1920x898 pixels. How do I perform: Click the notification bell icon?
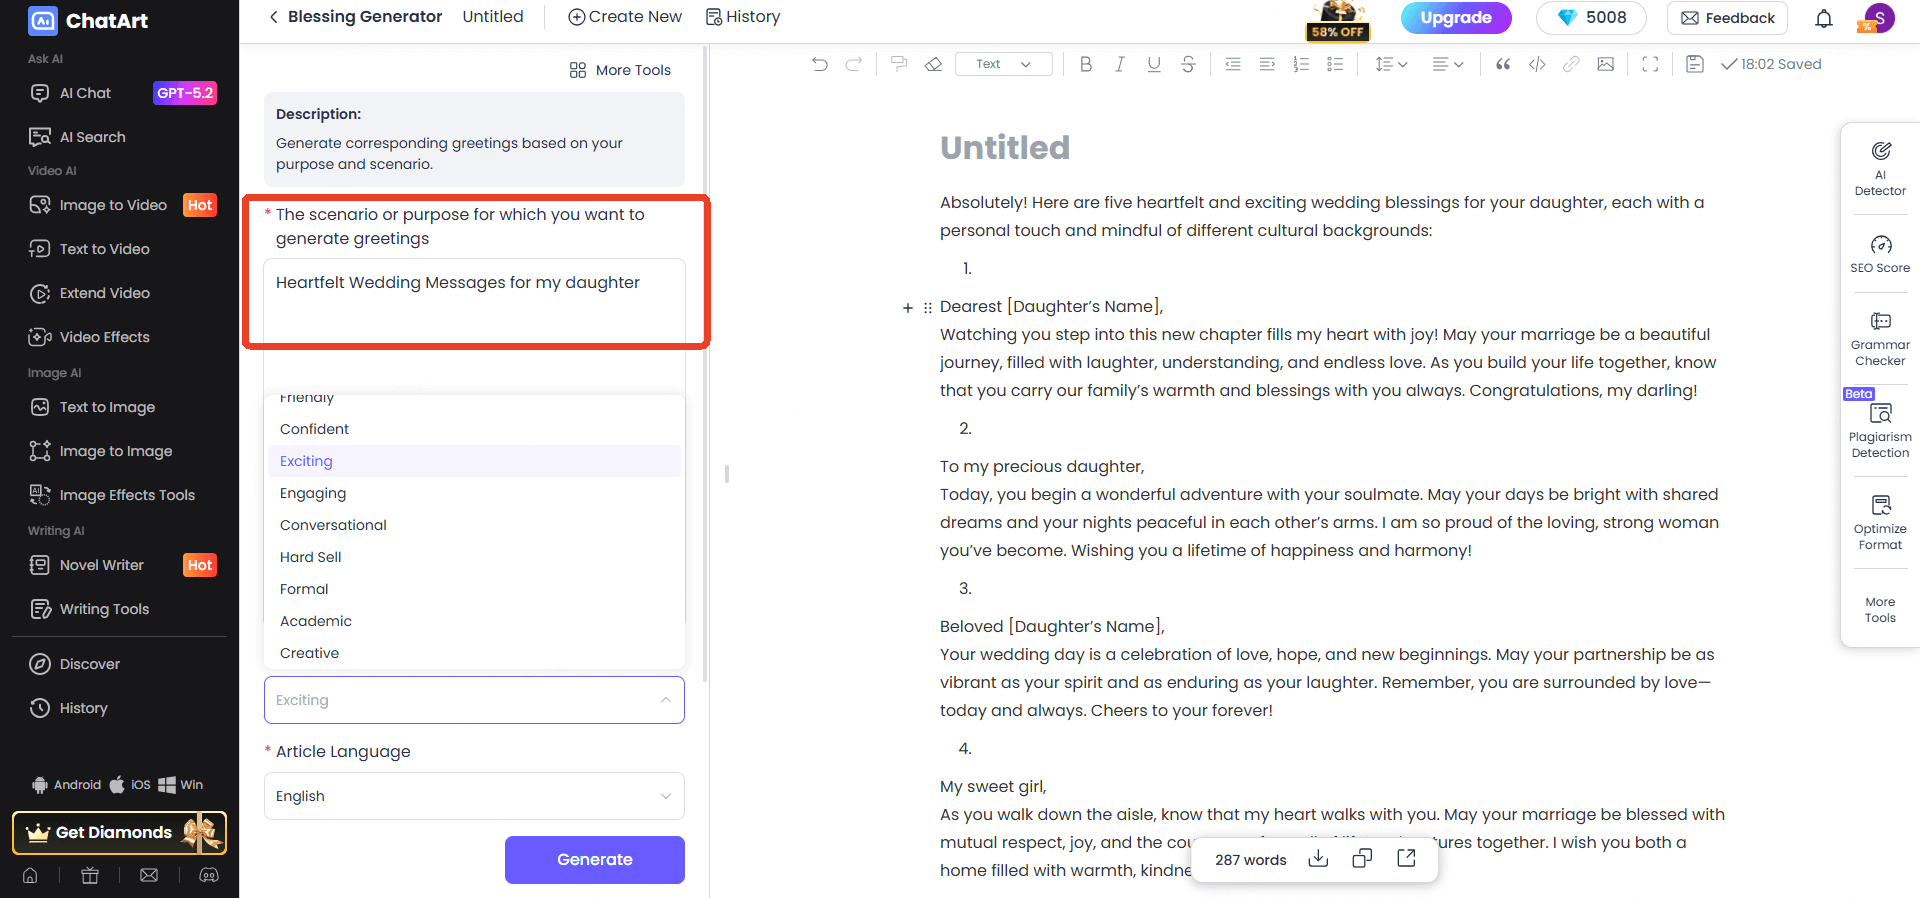(1824, 18)
